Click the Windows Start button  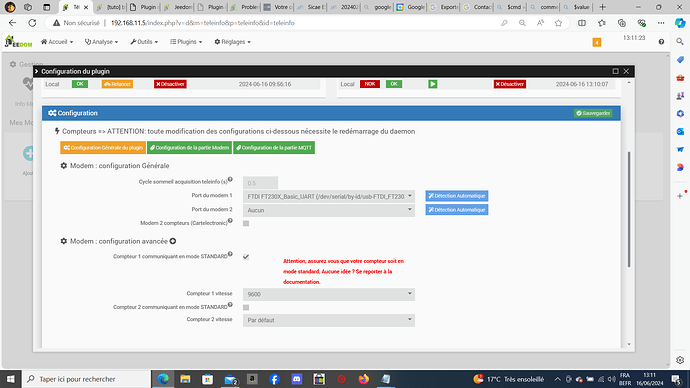(x=11, y=379)
